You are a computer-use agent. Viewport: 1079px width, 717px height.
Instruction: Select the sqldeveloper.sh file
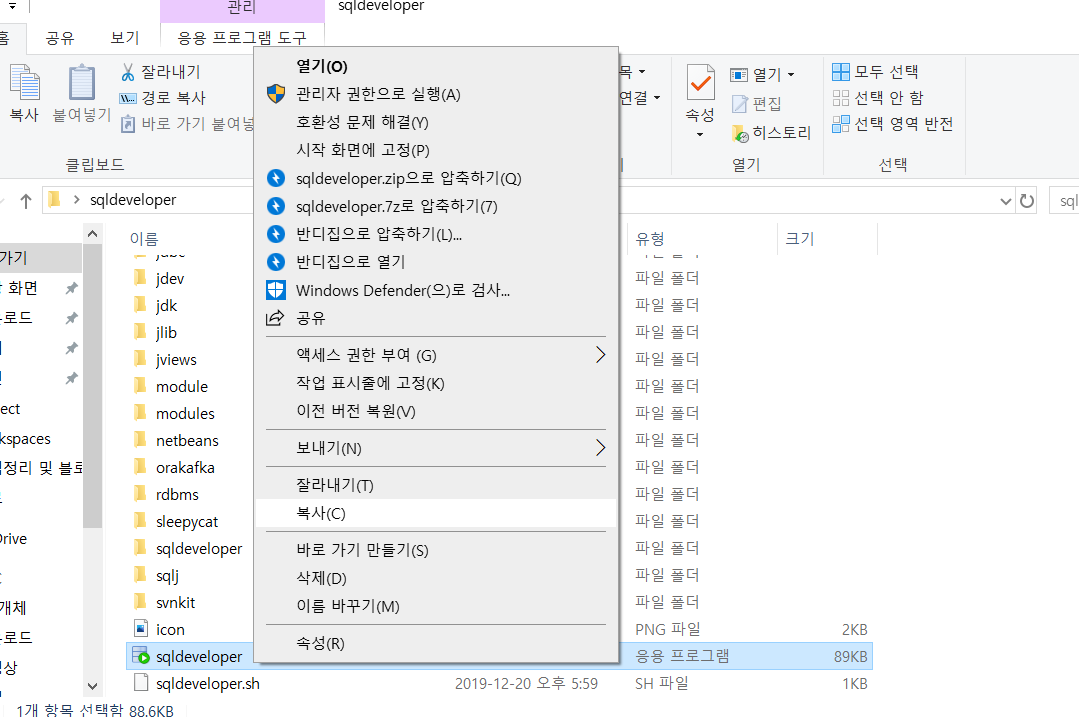click(x=207, y=683)
